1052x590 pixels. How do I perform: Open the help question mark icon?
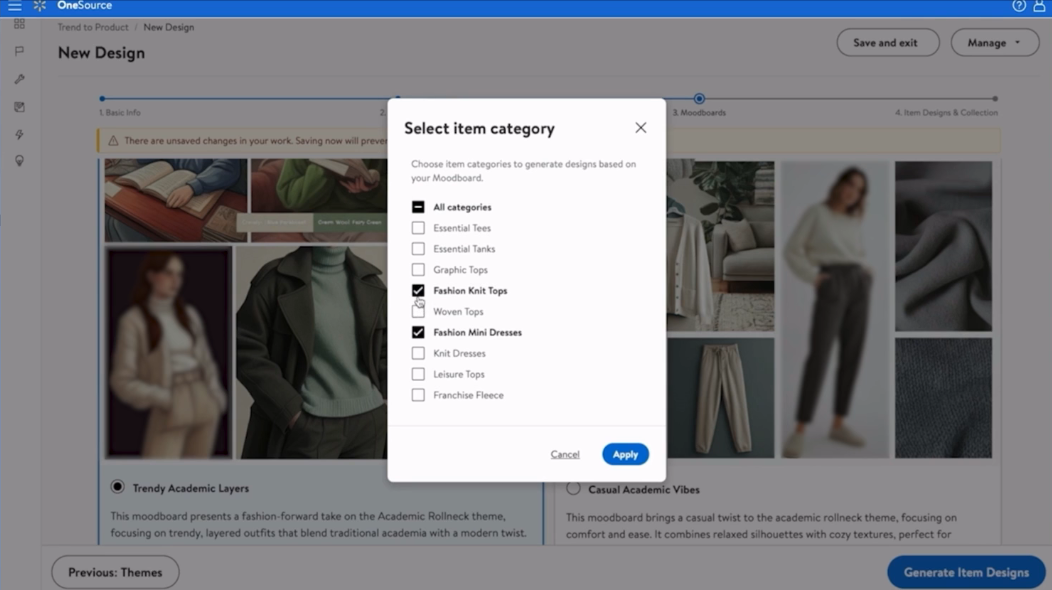[x=1019, y=6]
